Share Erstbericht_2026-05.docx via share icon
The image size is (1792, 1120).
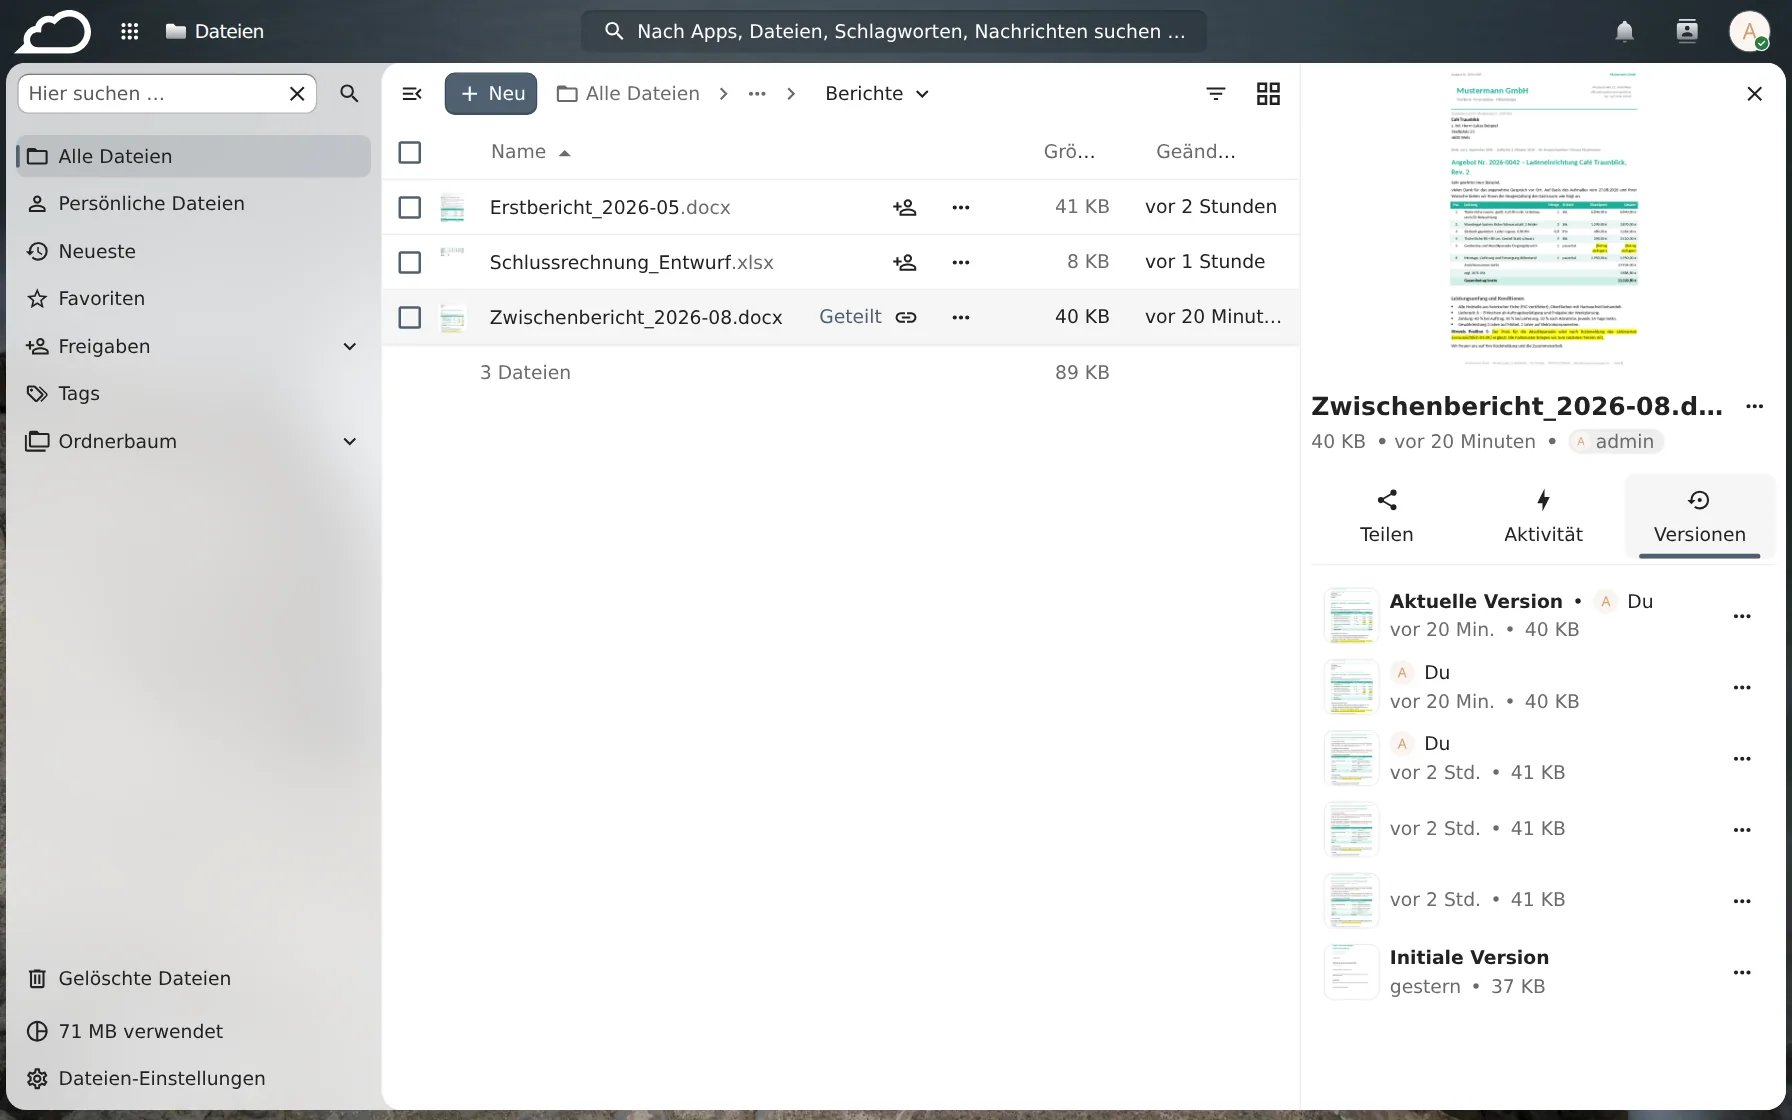point(904,207)
